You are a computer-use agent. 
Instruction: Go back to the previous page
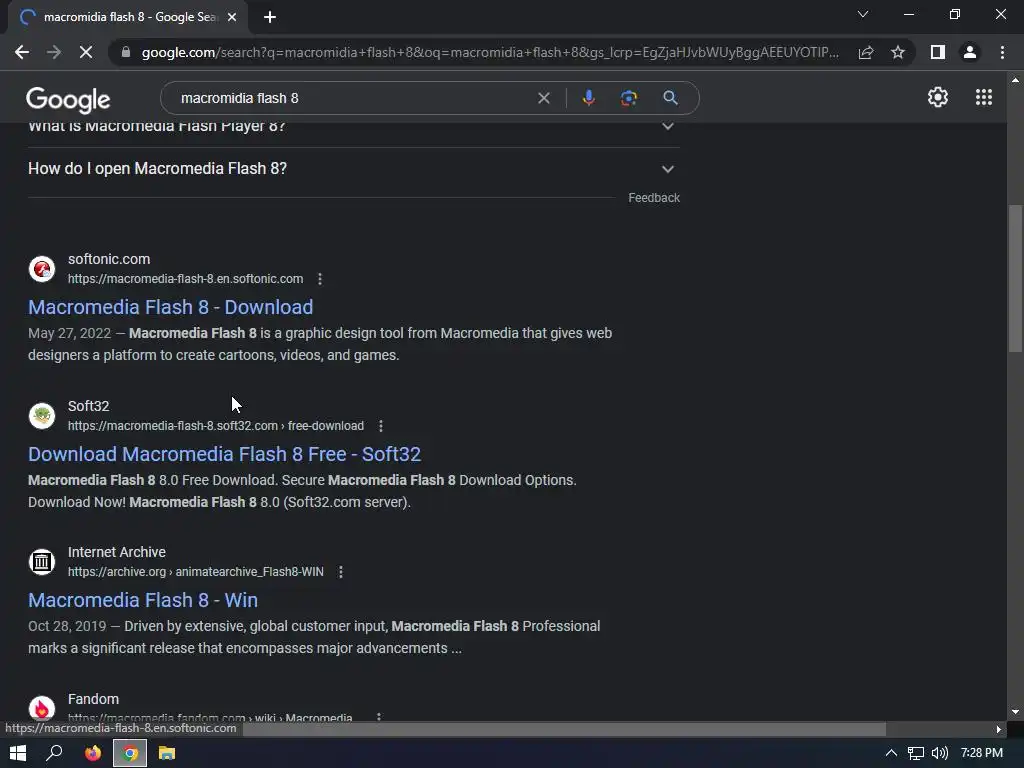pos(22,52)
